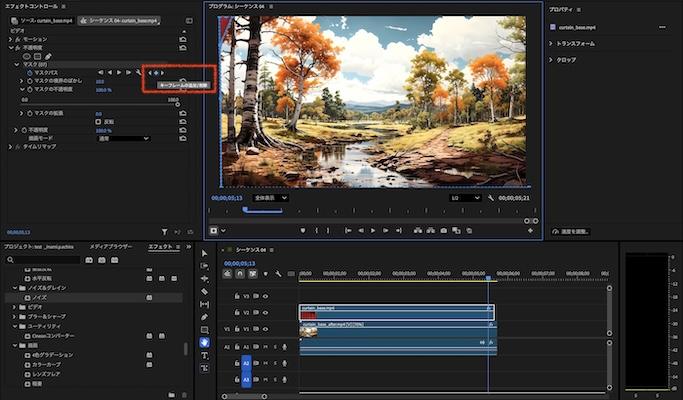Toggle the mask 反転 (invert) checkbox
Image resolution: width=683 pixels, height=400 pixels.
coord(98,121)
